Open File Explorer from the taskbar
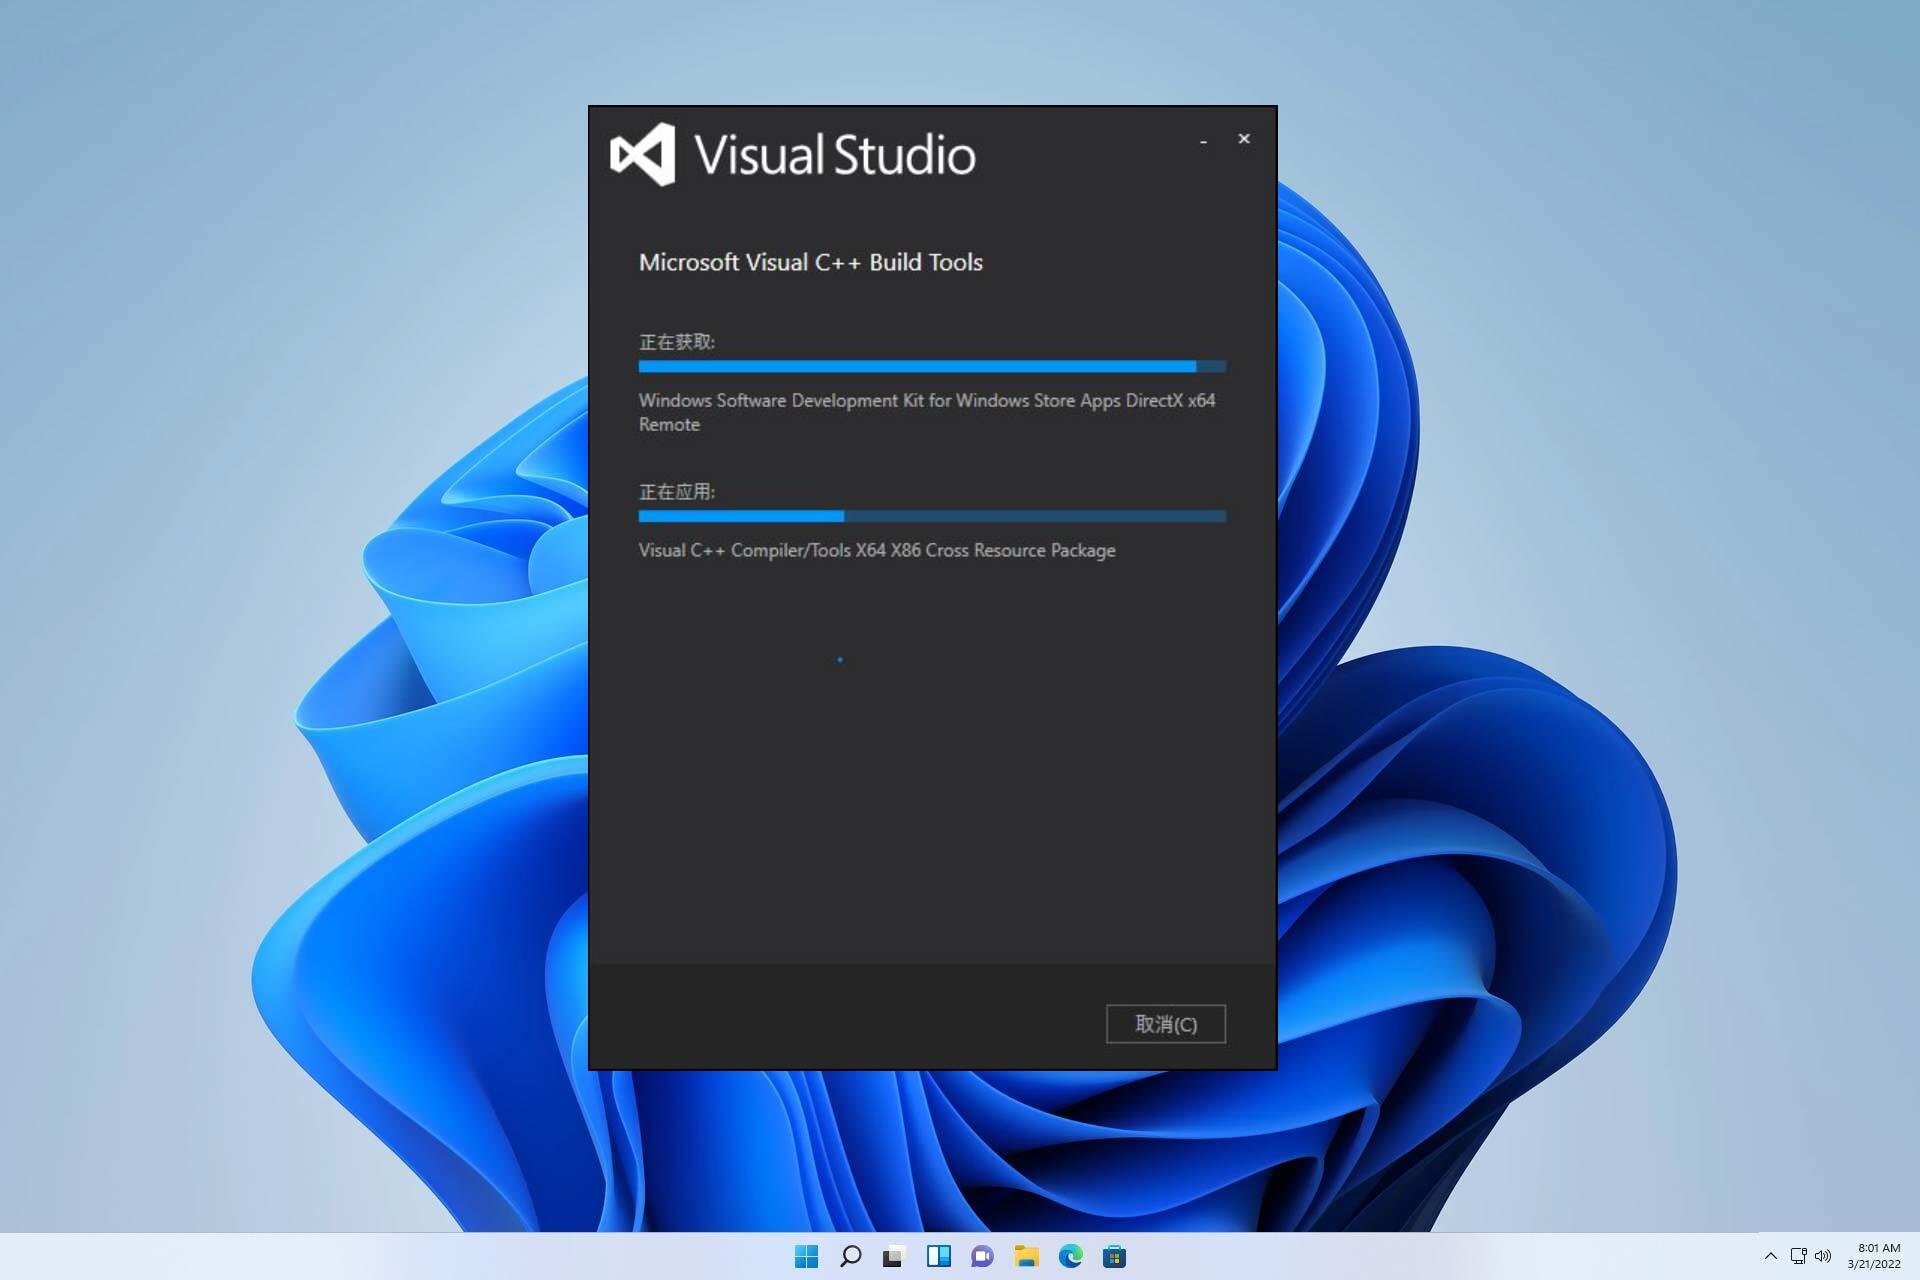Screen dimensions: 1920x1280 coord(1027,1256)
